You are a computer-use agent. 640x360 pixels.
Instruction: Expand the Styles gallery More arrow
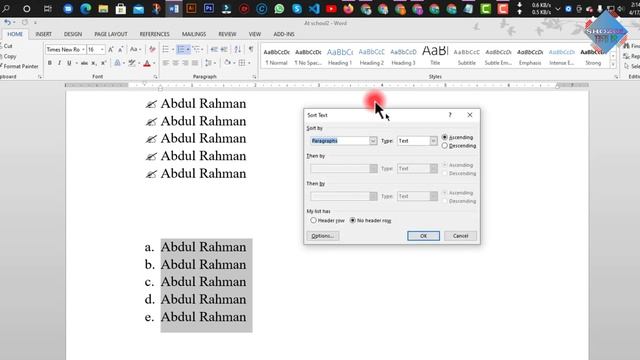tap(613, 65)
